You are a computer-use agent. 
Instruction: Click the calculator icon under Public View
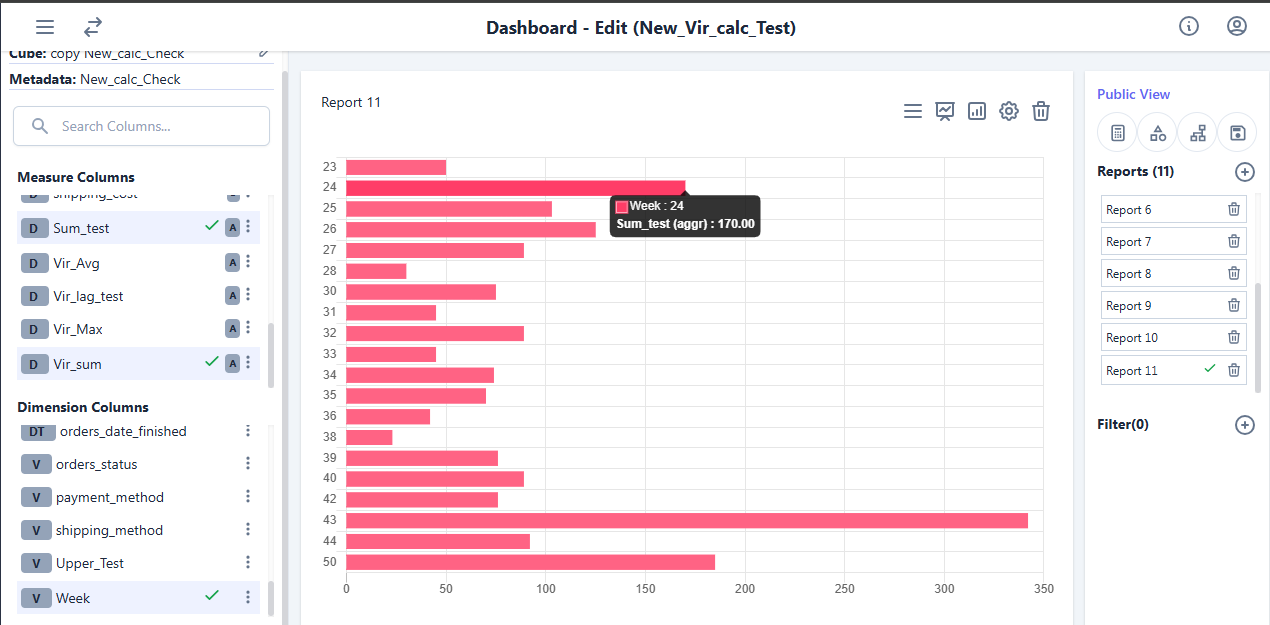coord(1117,132)
